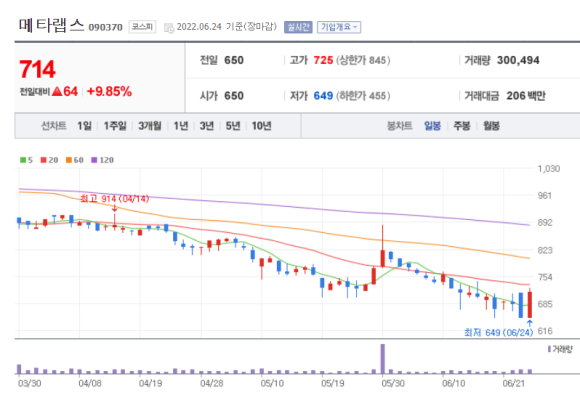The width and height of the screenshot is (580, 400).
Task: Click the 최고 914 (04/14) high marker
Action: [x=115, y=199]
